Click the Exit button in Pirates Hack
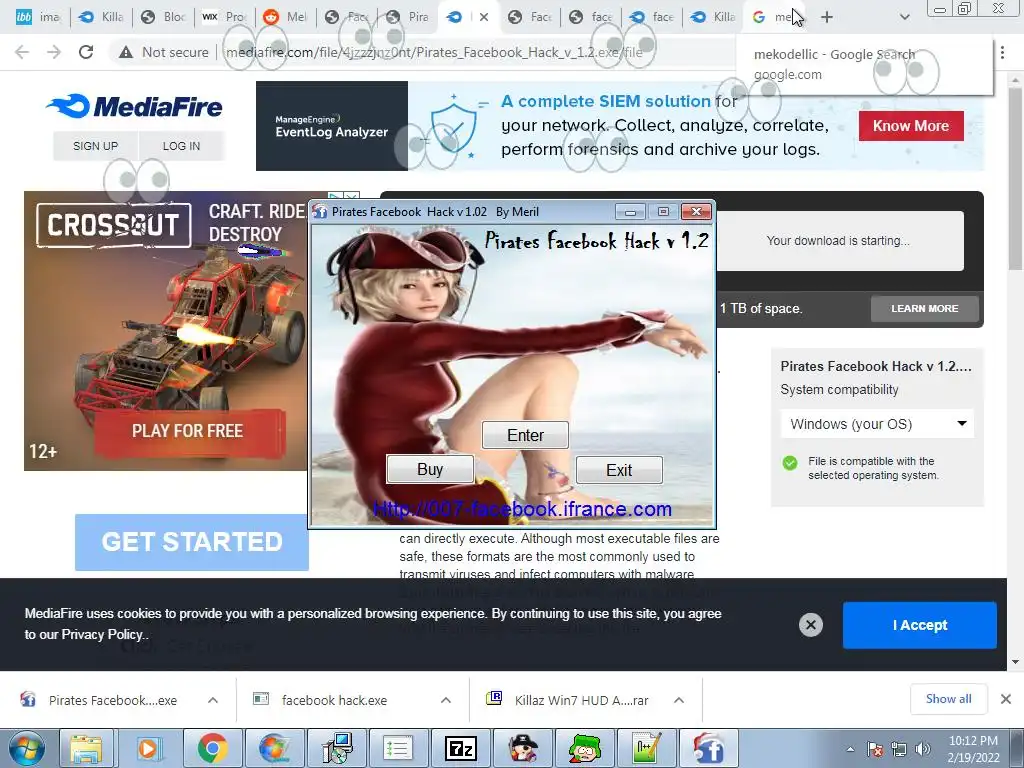The height and width of the screenshot is (768, 1024). tap(619, 470)
